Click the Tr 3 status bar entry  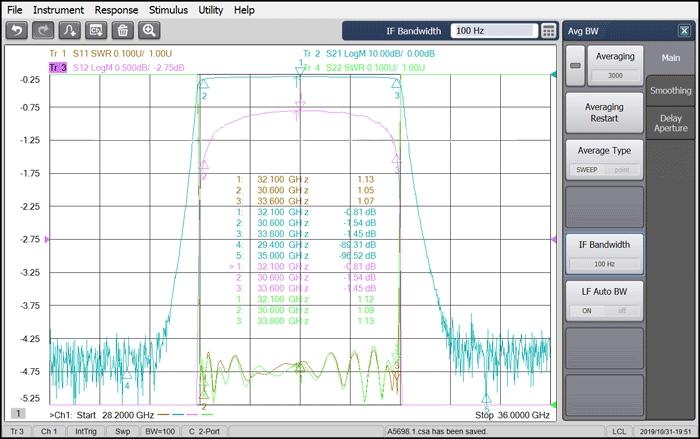point(17,431)
